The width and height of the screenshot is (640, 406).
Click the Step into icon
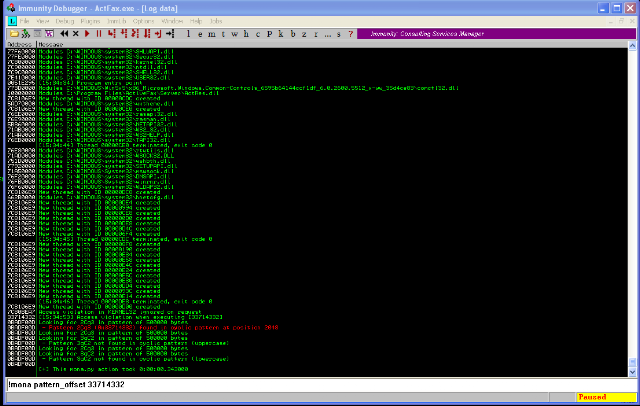pos(111,34)
